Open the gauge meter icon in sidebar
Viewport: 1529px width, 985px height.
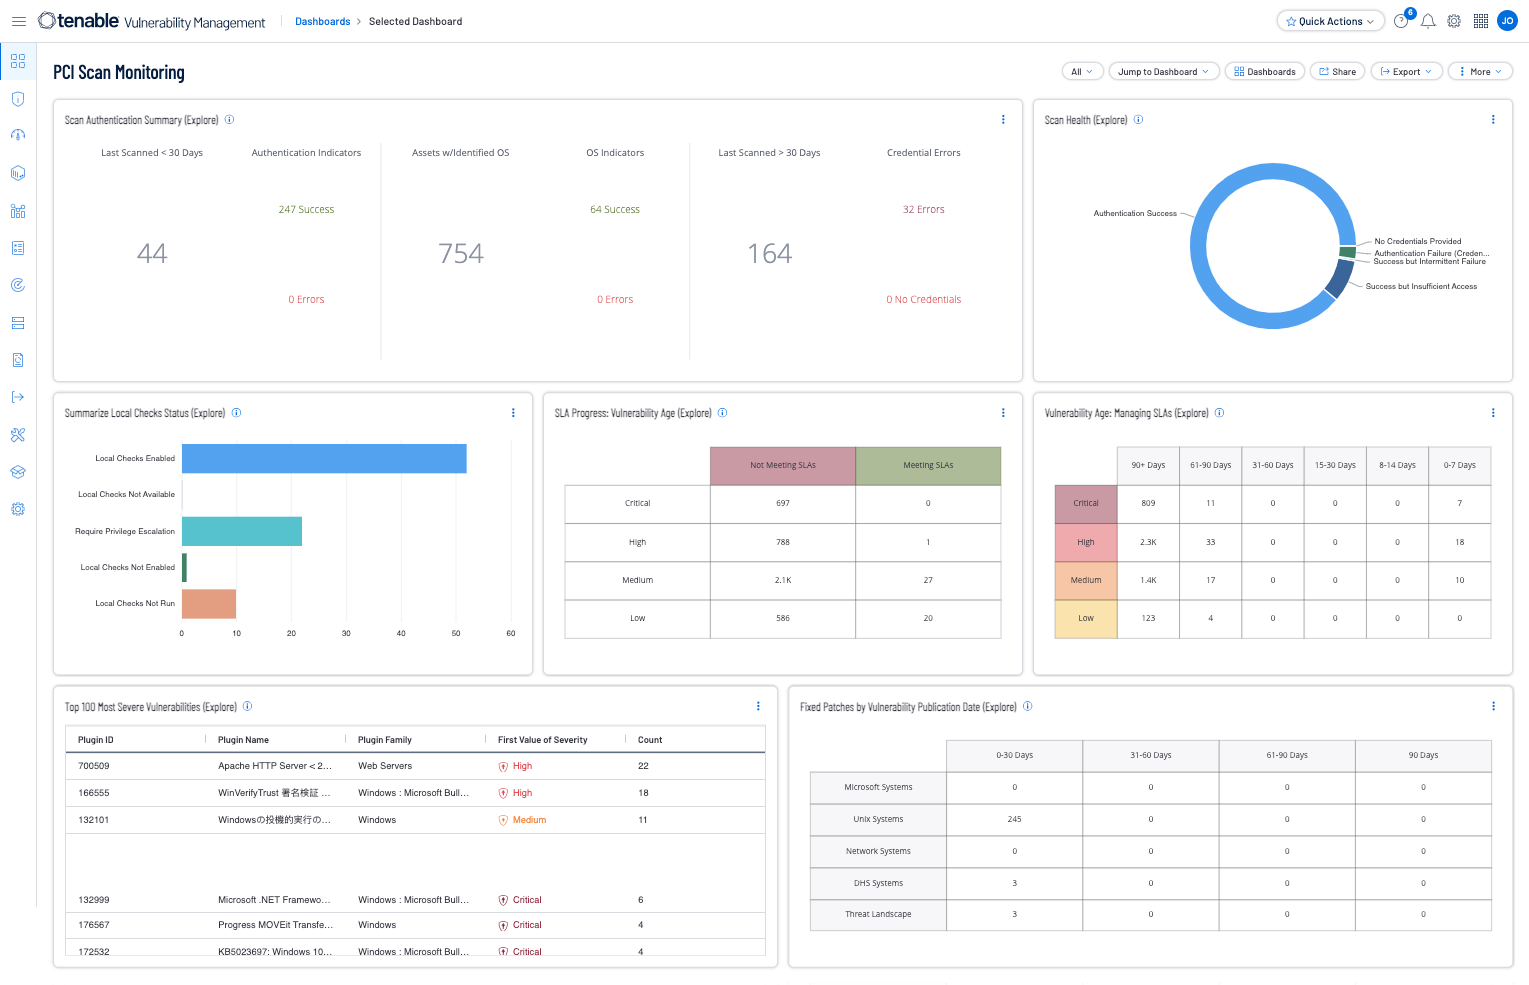coord(18,136)
